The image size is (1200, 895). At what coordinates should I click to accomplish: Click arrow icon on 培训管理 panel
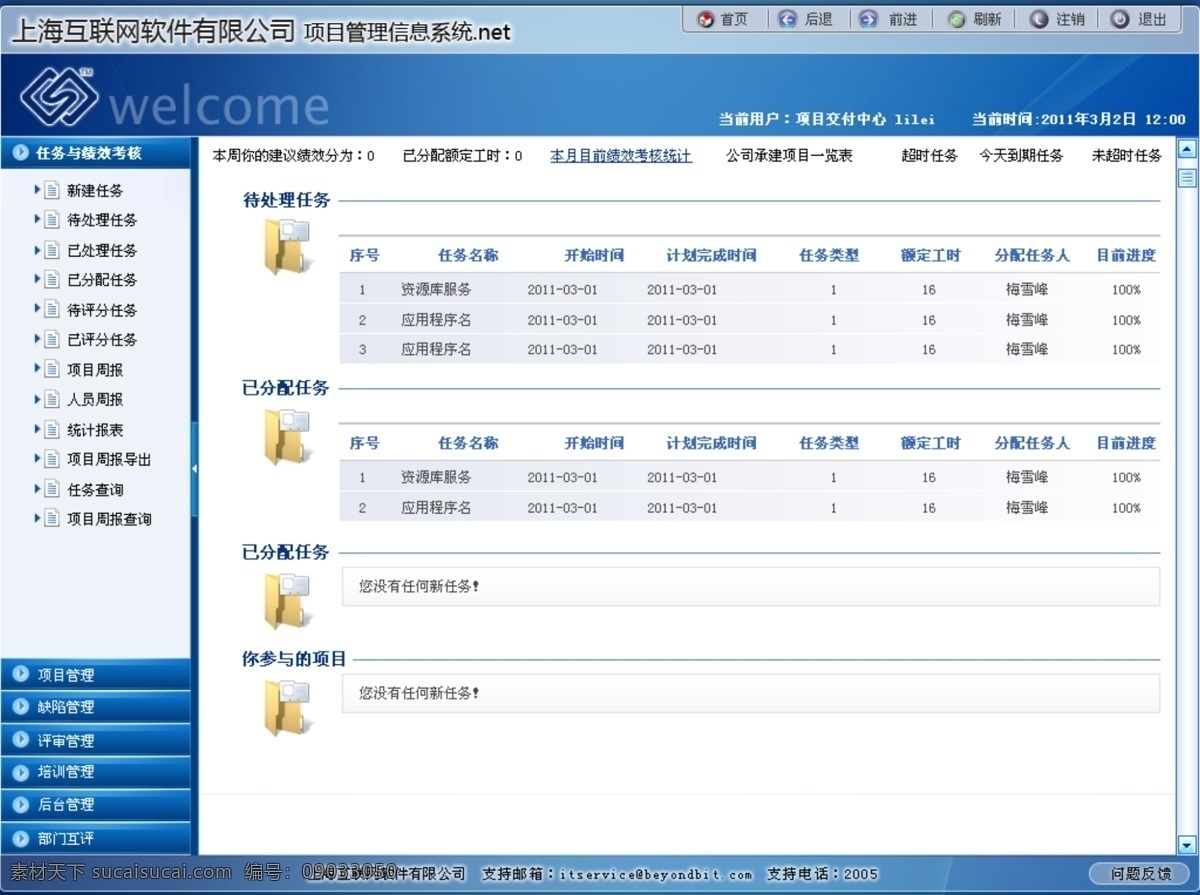click(20, 772)
